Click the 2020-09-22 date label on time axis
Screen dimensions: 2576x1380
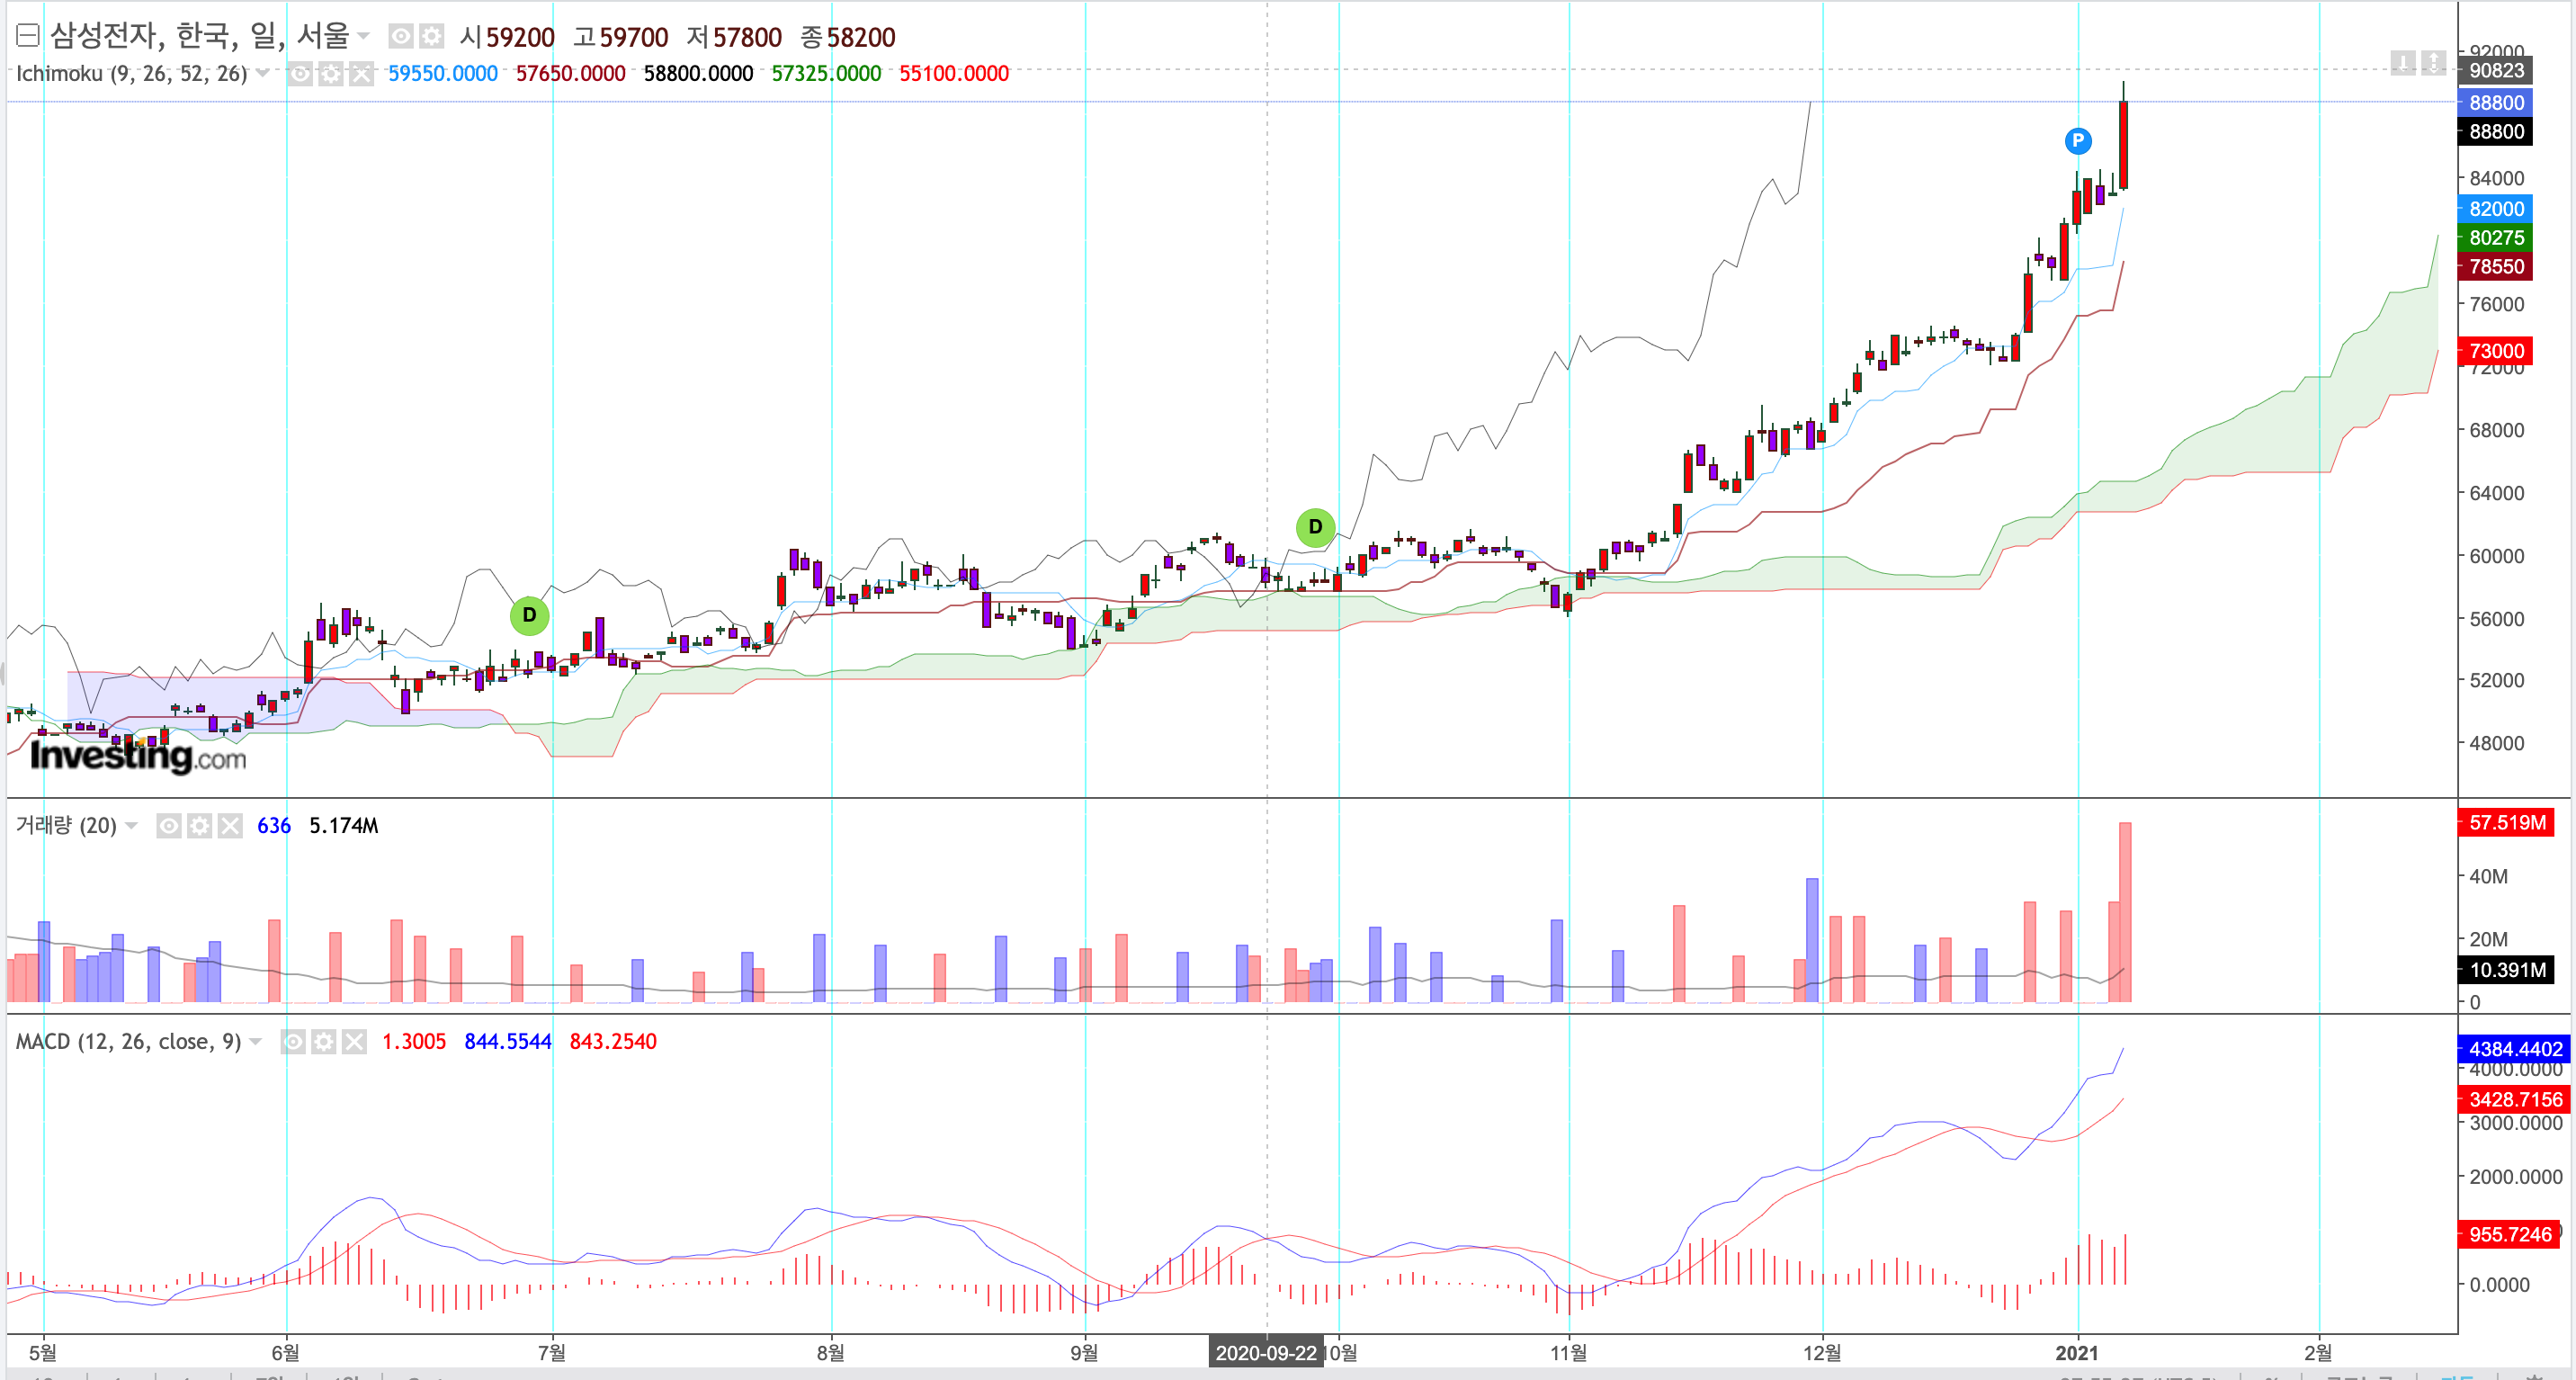[x=1265, y=1352]
